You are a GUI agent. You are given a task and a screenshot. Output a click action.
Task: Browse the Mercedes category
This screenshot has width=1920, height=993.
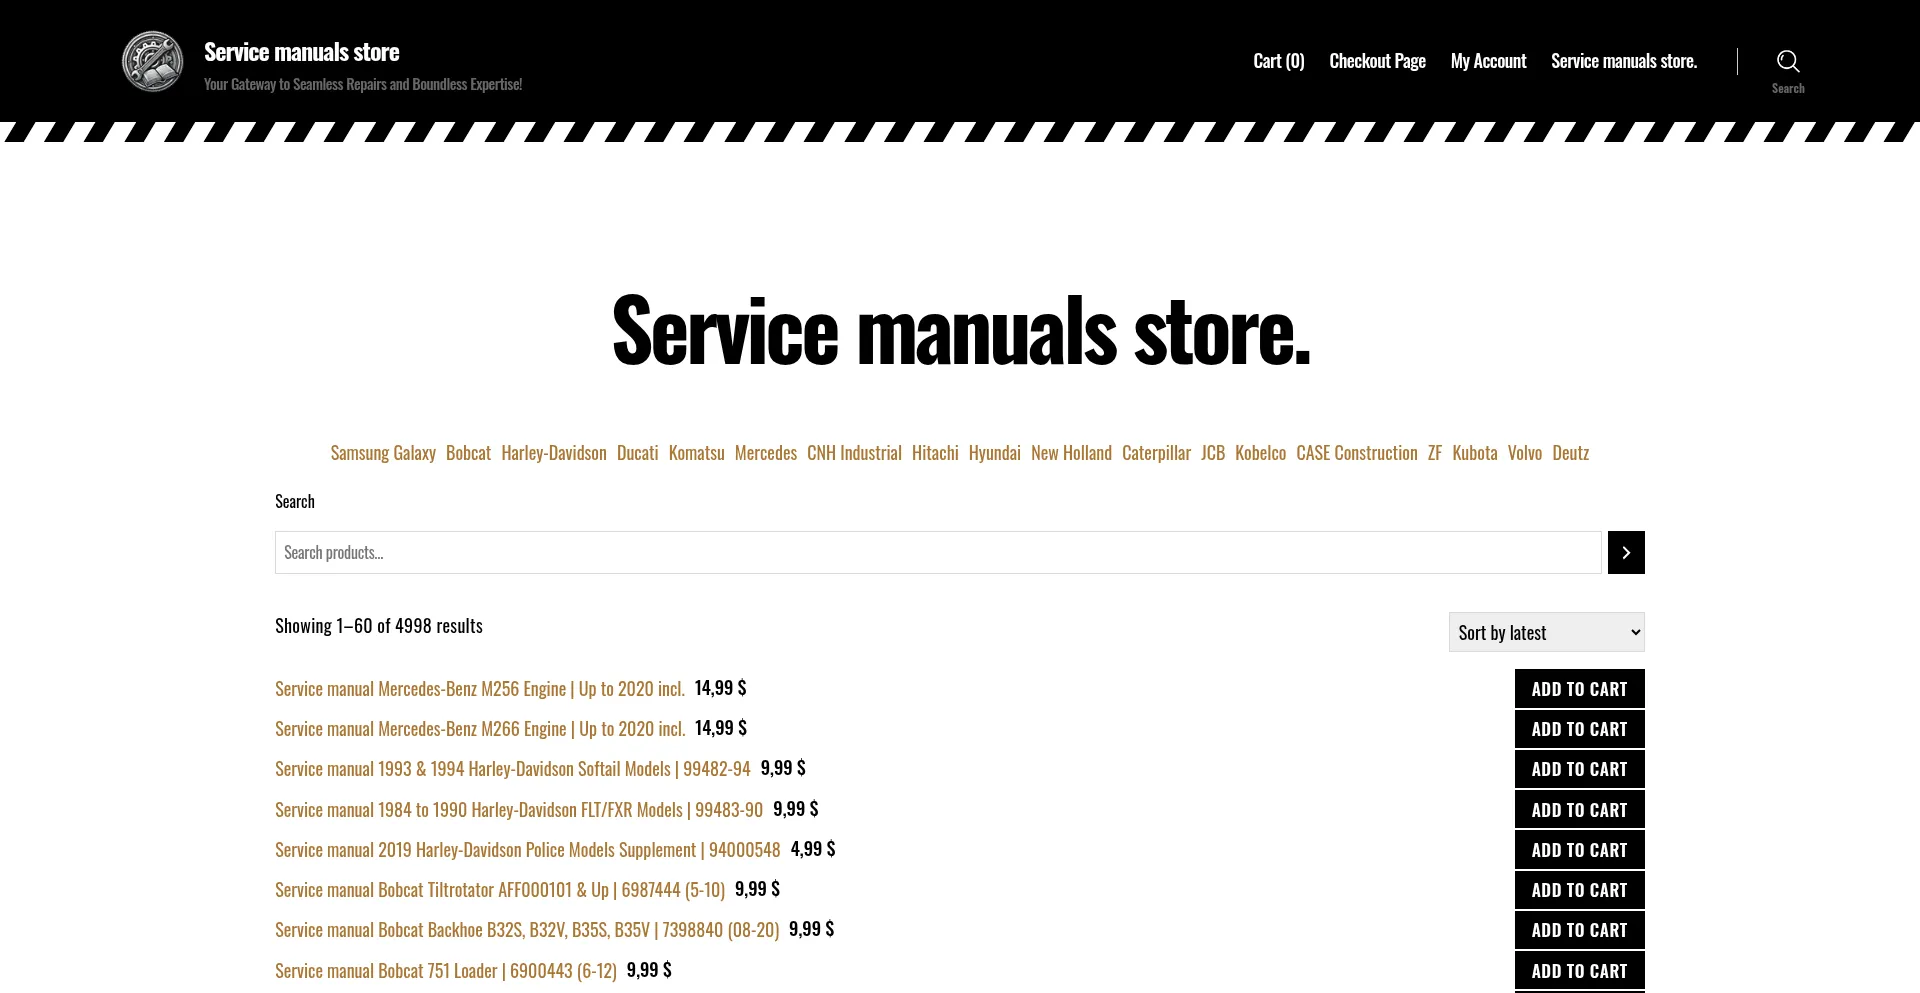(766, 453)
